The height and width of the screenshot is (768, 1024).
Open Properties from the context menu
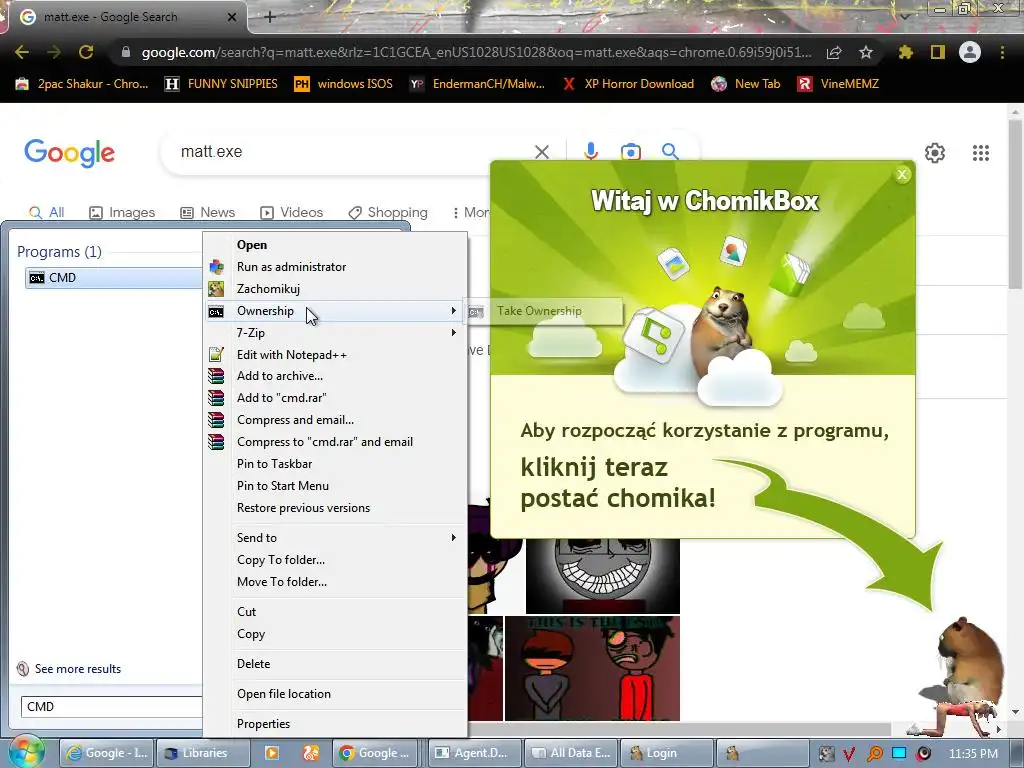click(335, 724)
